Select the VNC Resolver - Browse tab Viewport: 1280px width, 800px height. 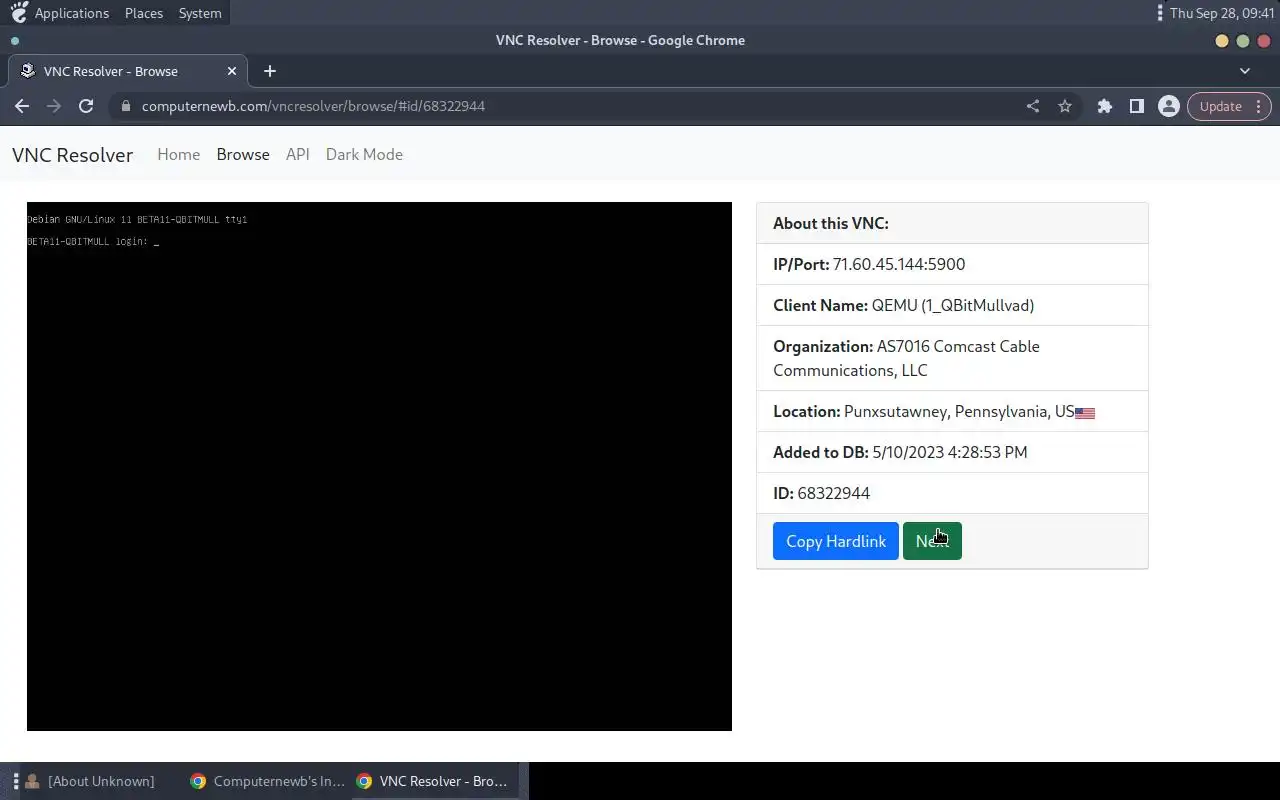[x=128, y=71]
